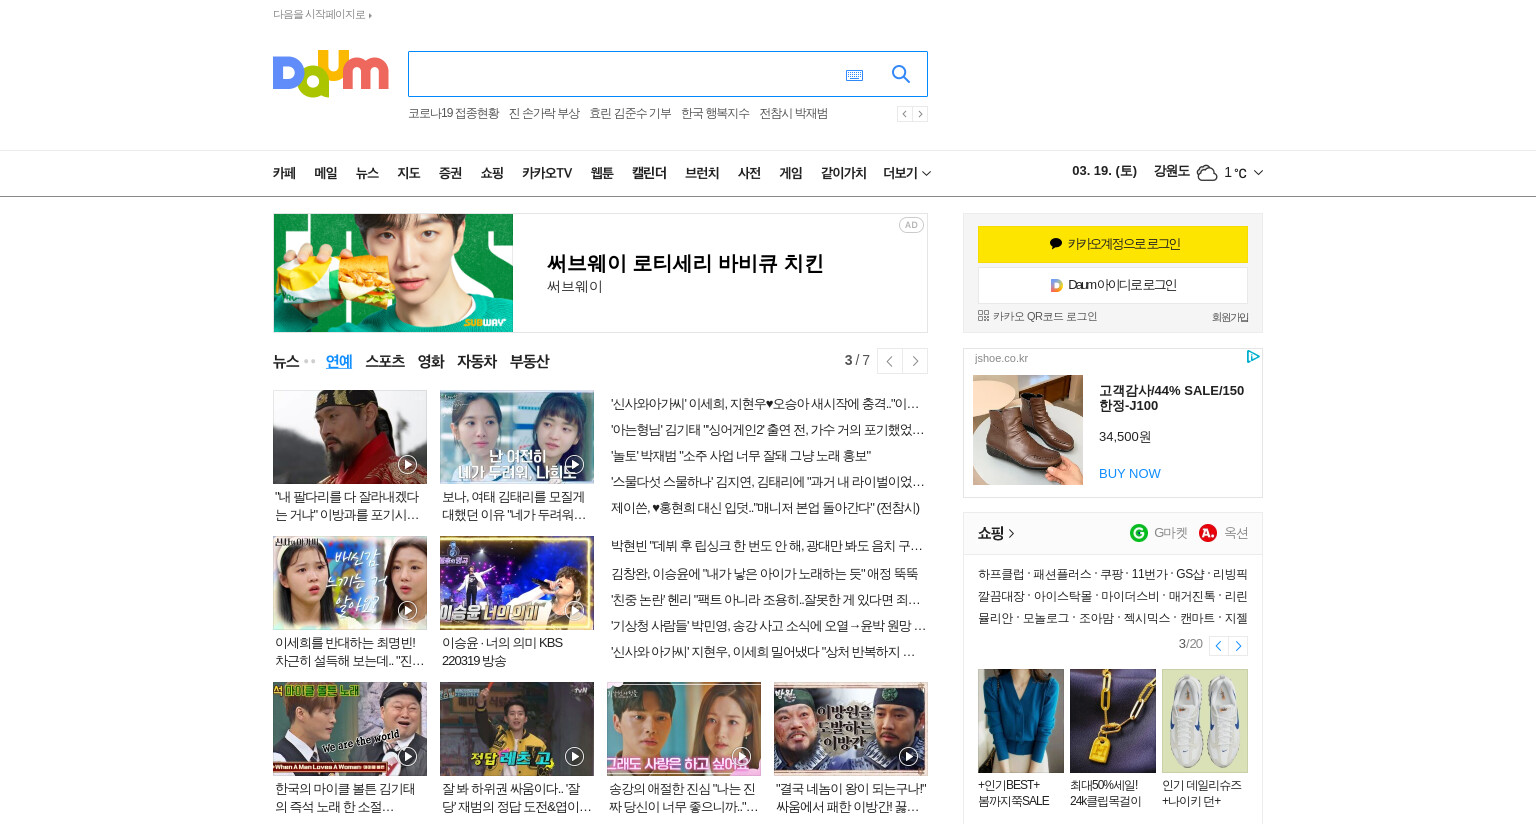Image resolution: width=1536 pixels, height=824 pixels.
Task: Open headline '놀토 박재범 소주 사업'
Action: click(741, 456)
